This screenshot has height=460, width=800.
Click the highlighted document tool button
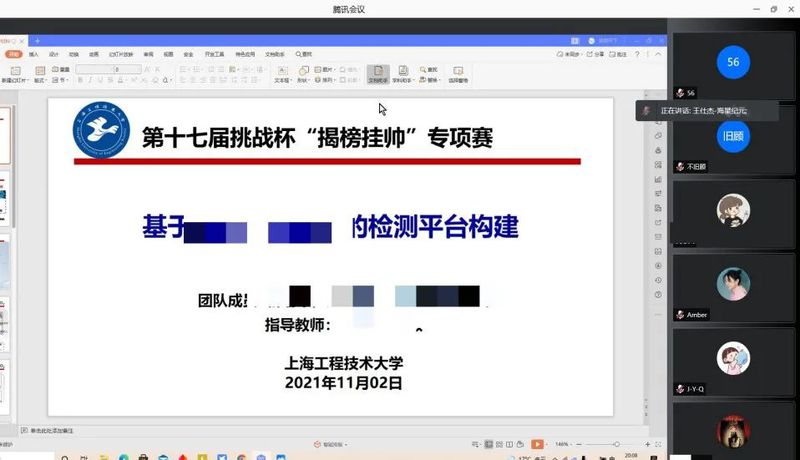(x=378, y=73)
